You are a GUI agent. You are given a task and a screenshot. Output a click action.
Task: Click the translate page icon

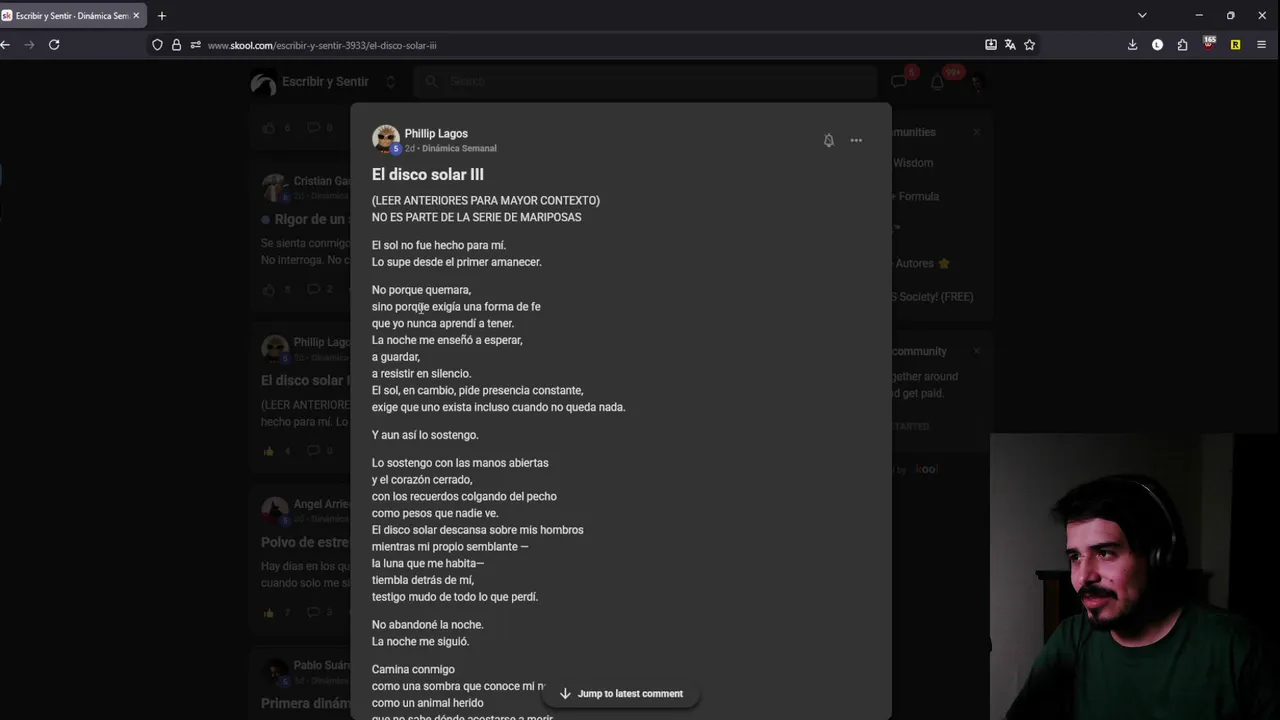[1010, 45]
